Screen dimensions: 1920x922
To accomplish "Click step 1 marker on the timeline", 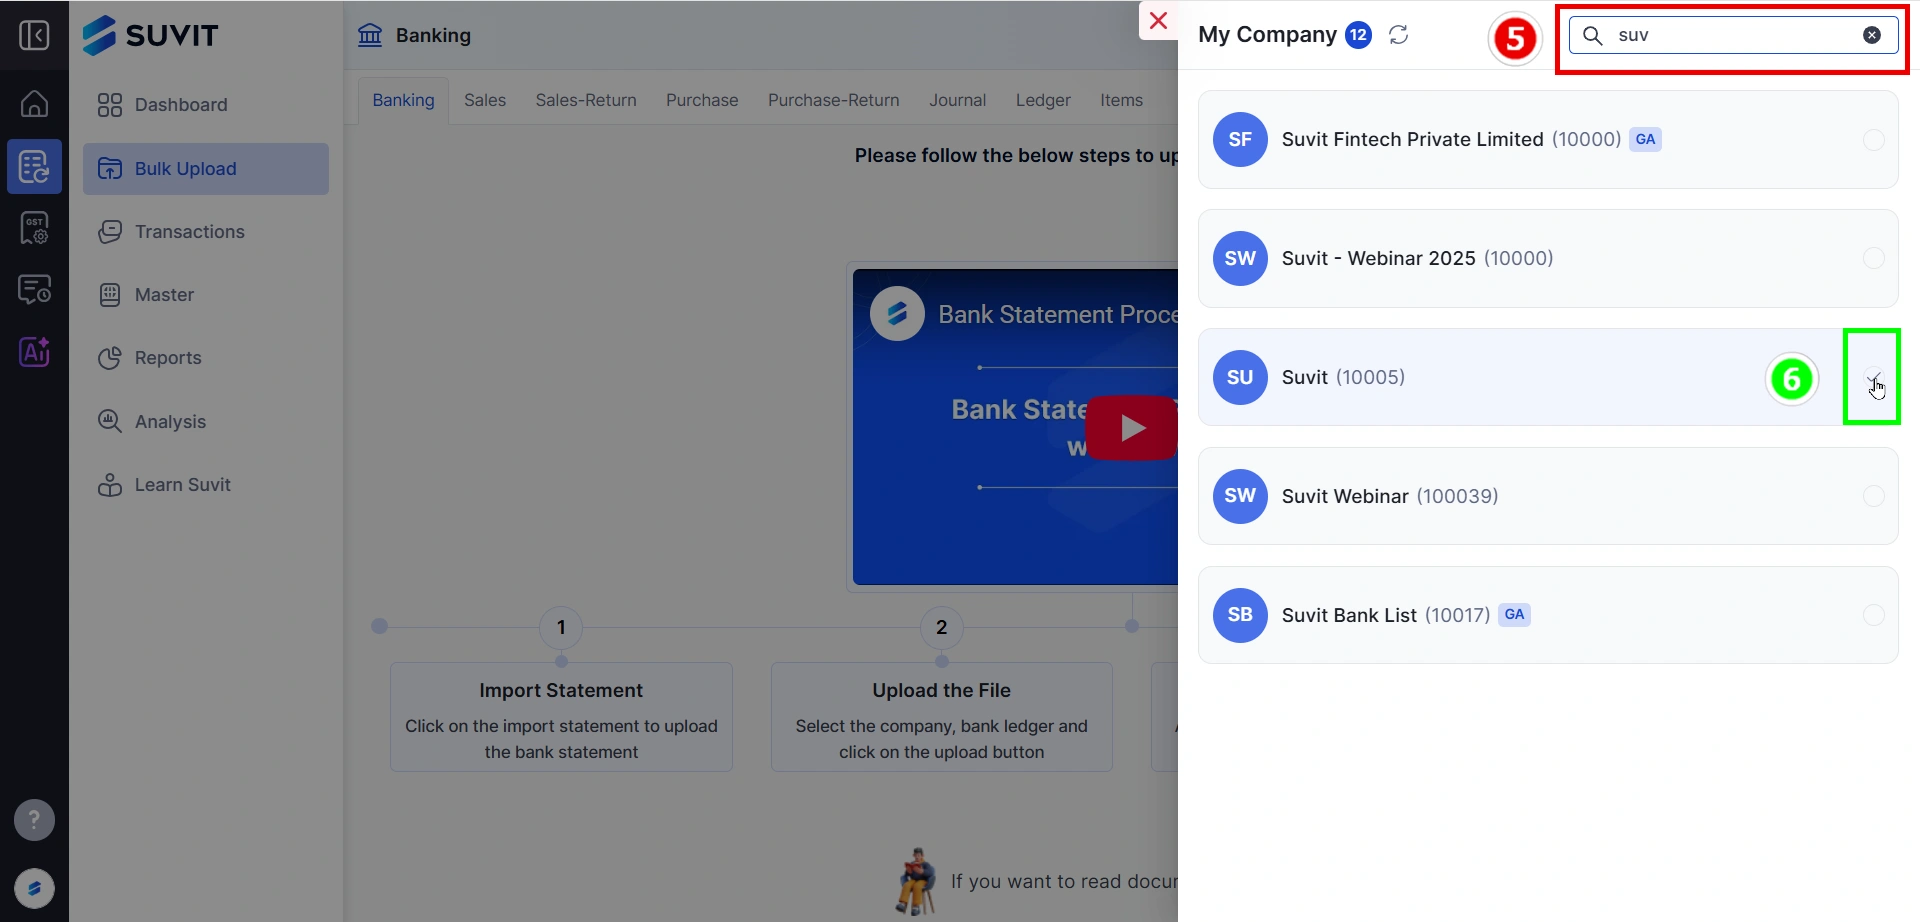I will coord(561,628).
